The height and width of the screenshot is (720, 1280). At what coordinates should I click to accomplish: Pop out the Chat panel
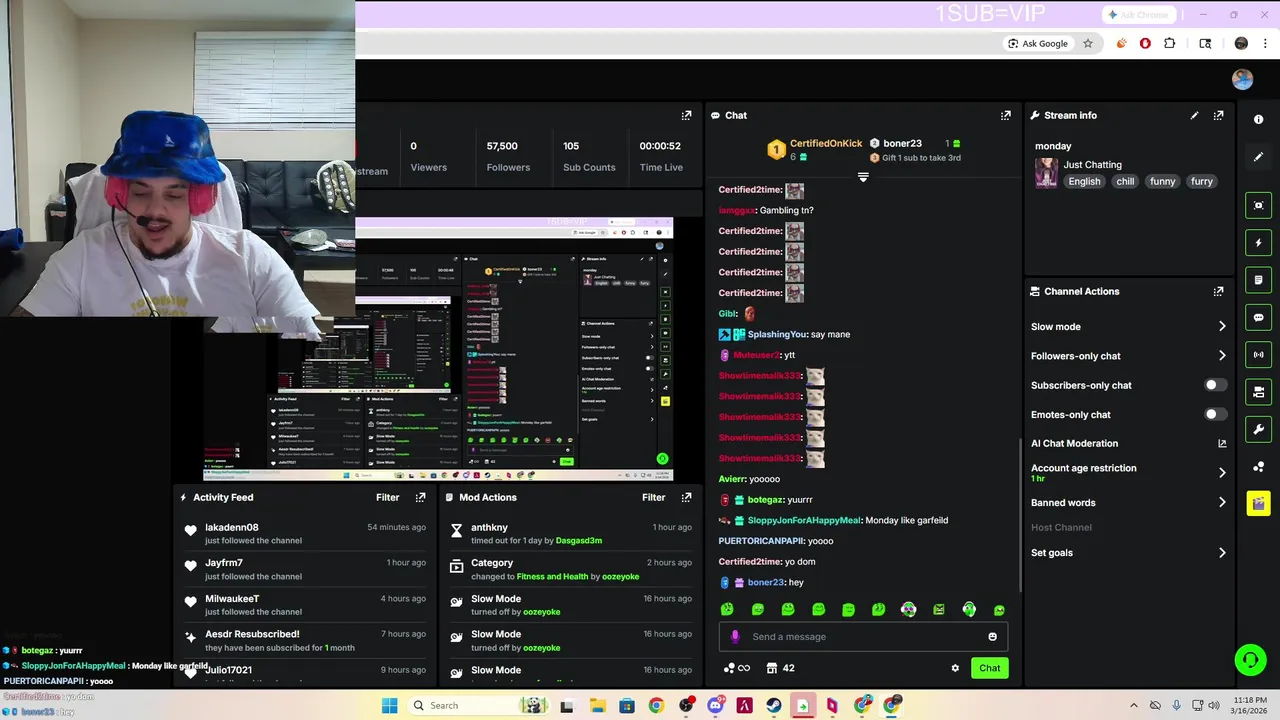pyautogui.click(x=1006, y=115)
